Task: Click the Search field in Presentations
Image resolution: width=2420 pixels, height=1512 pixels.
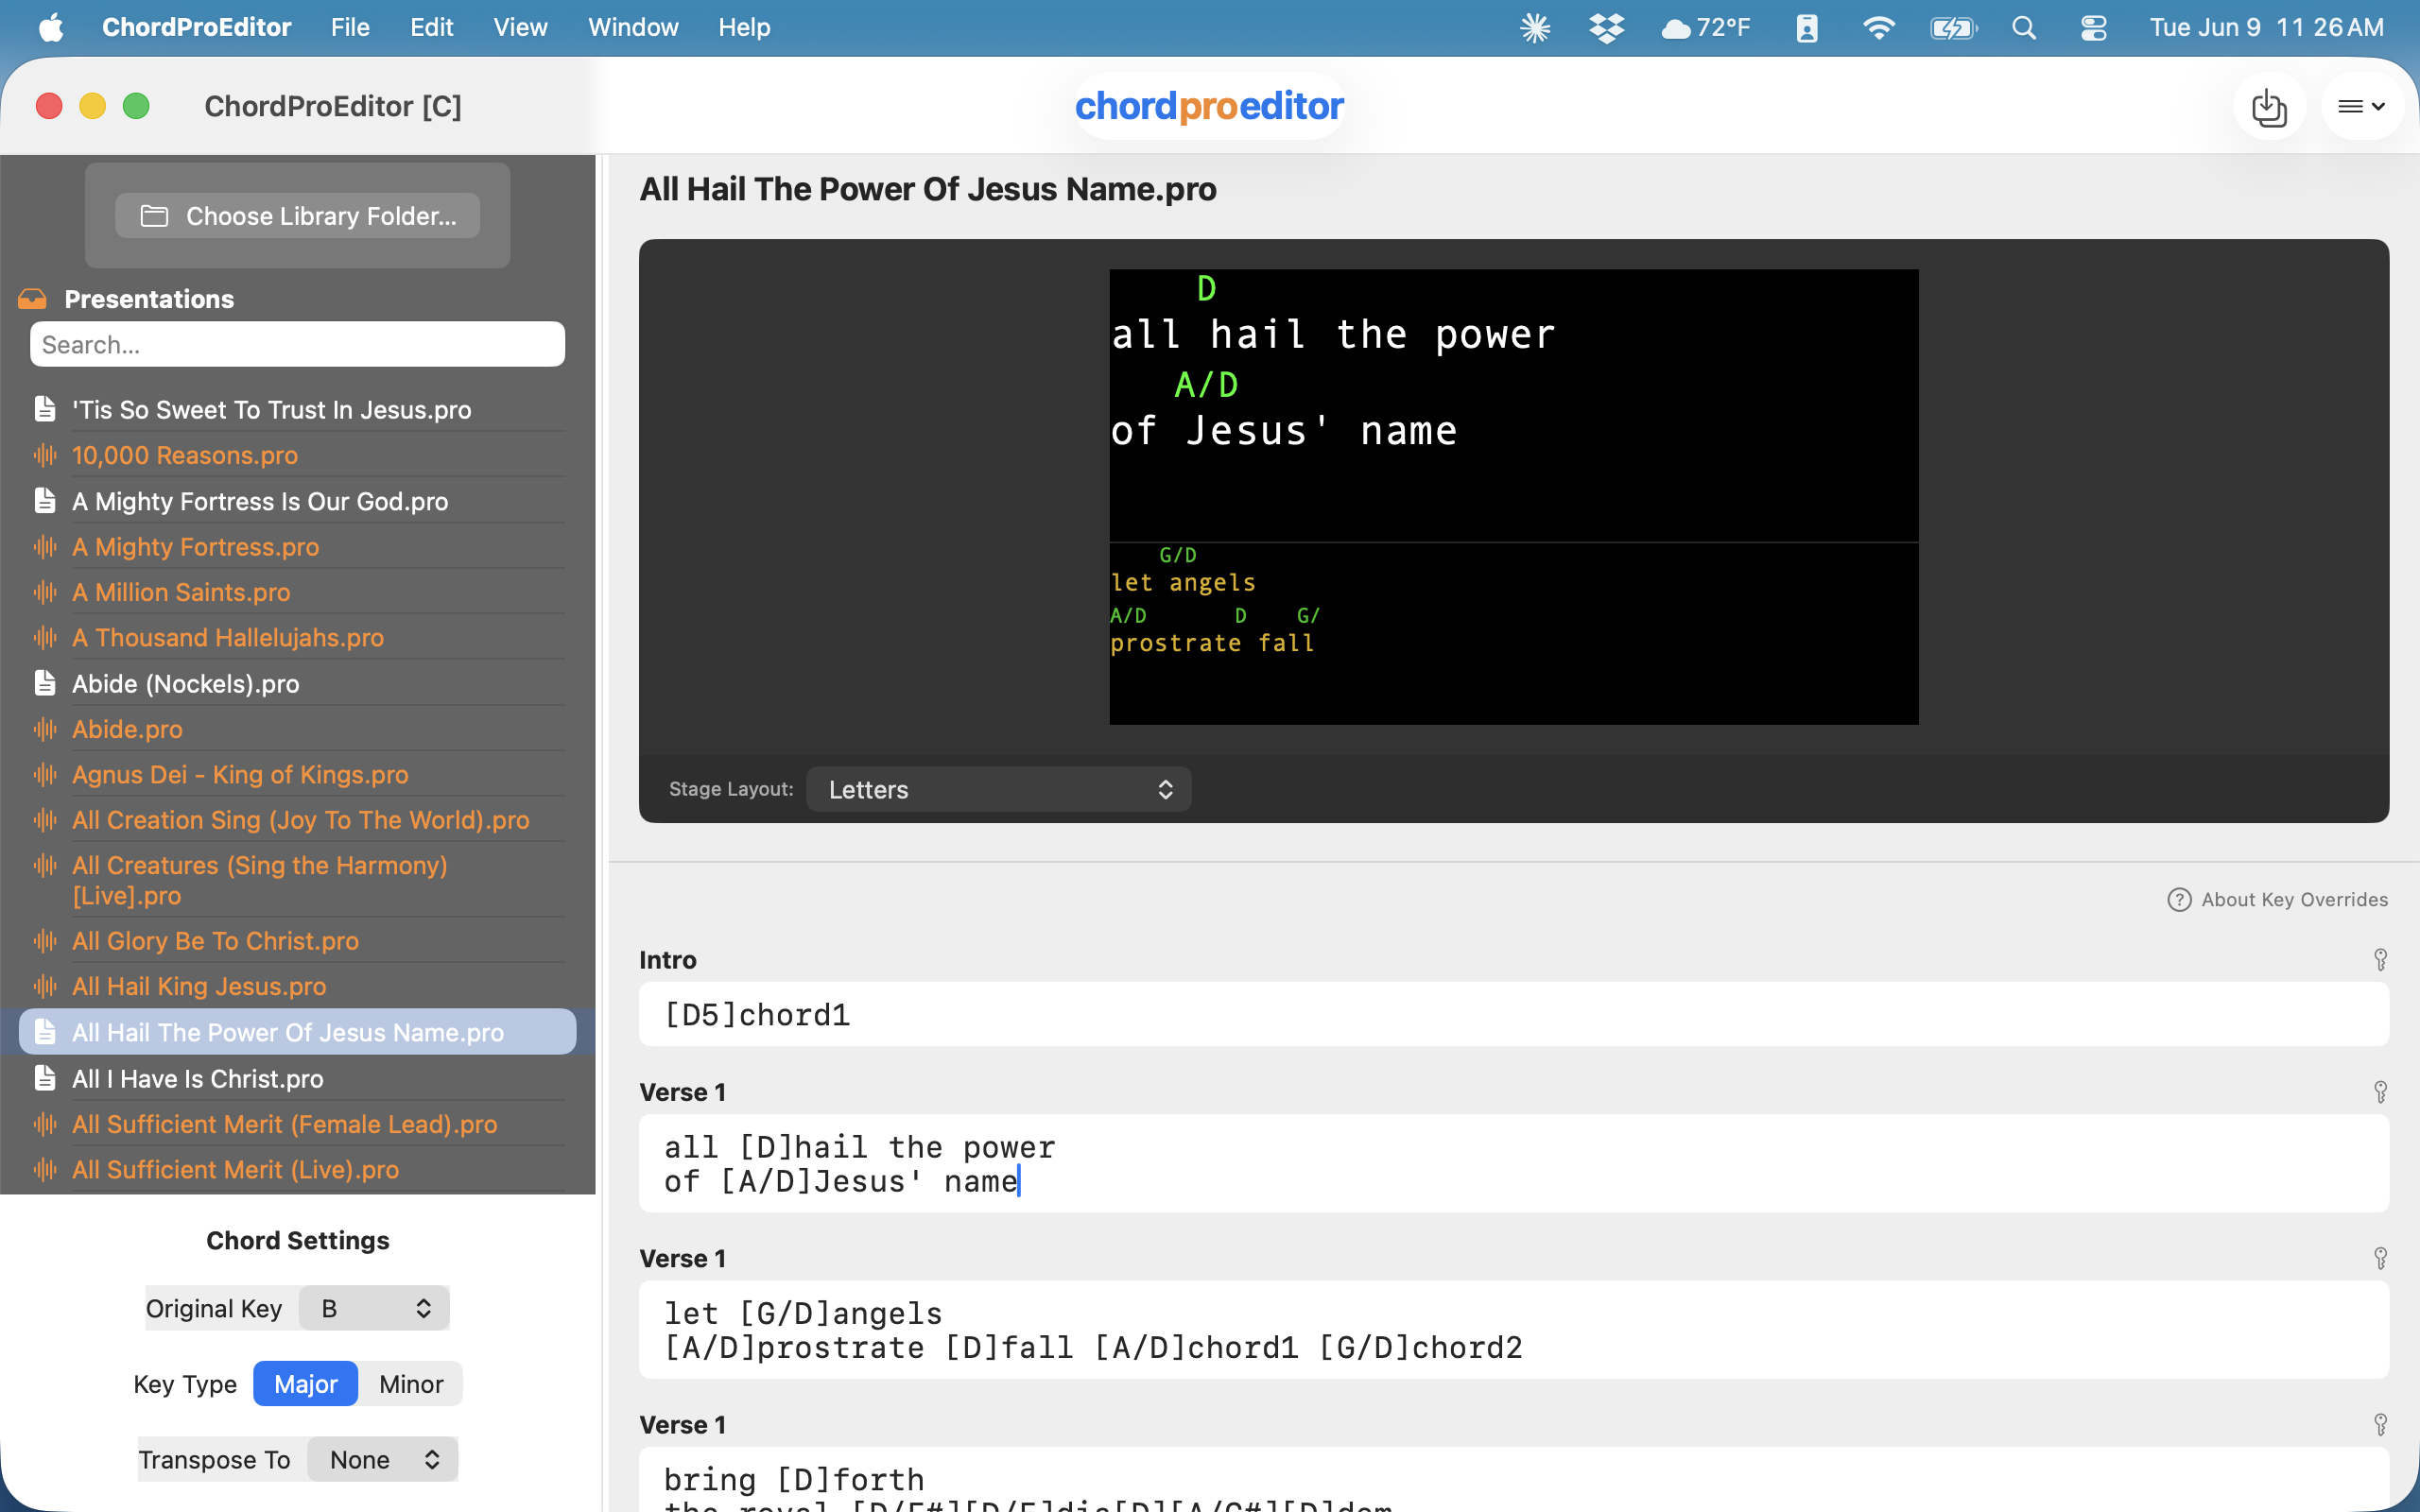Action: 298,344
